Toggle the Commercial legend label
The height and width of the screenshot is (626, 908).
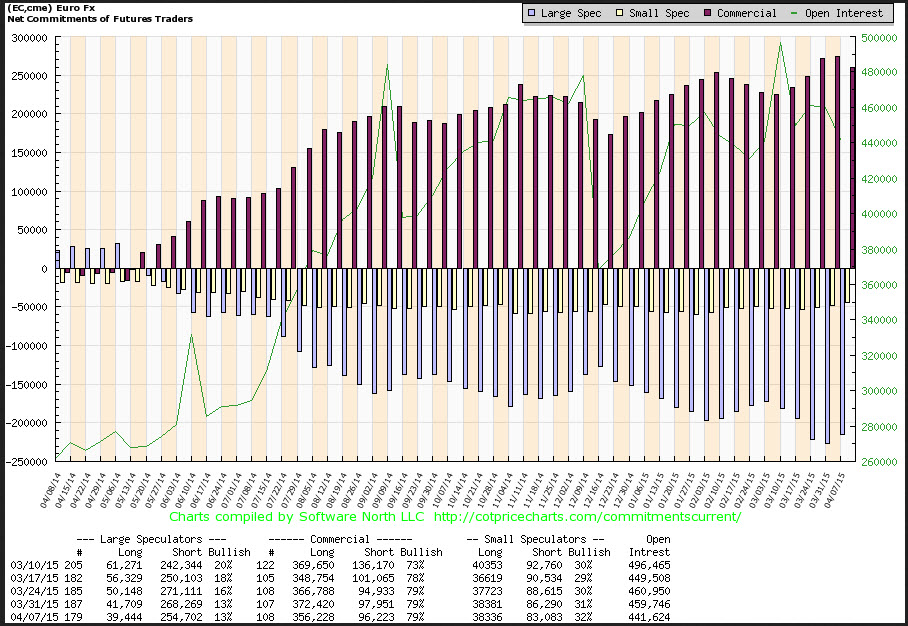pyautogui.click(x=746, y=14)
